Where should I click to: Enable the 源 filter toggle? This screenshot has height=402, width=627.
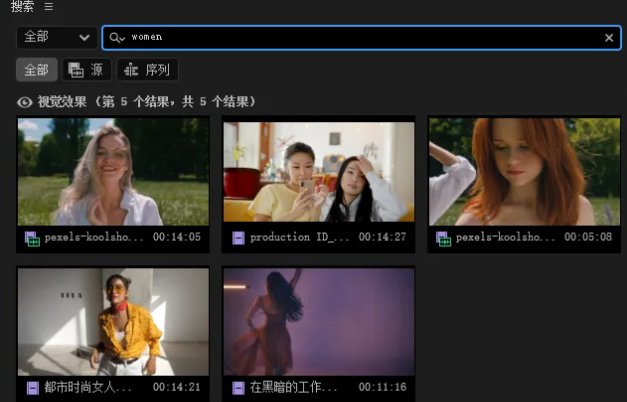pyautogui.click(x=87, y=70)
